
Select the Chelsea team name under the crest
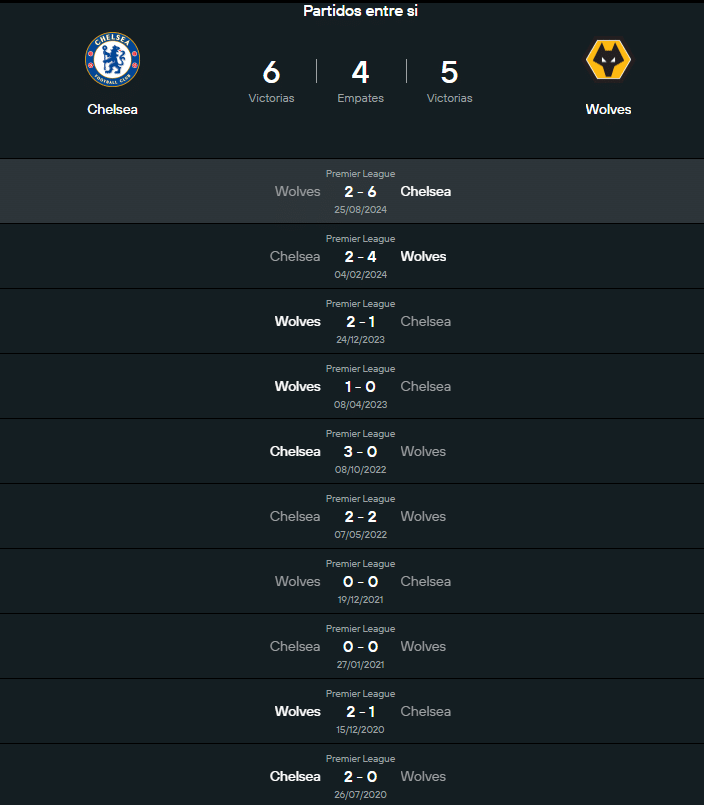point(112,110)
